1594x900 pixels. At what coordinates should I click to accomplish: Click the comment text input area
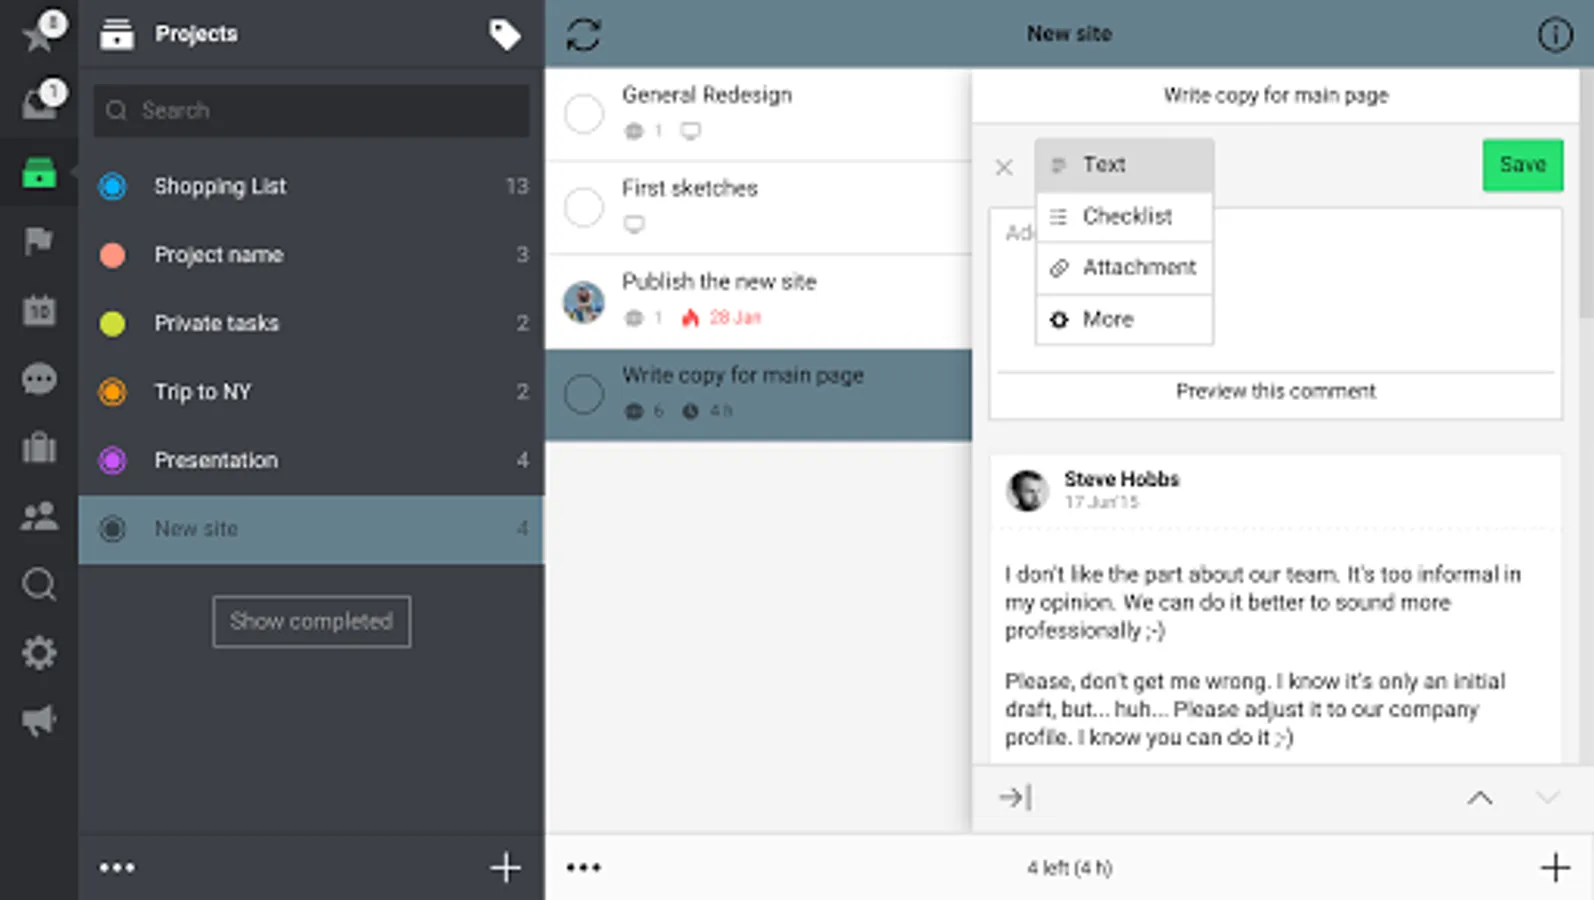tap(1275, 290)
